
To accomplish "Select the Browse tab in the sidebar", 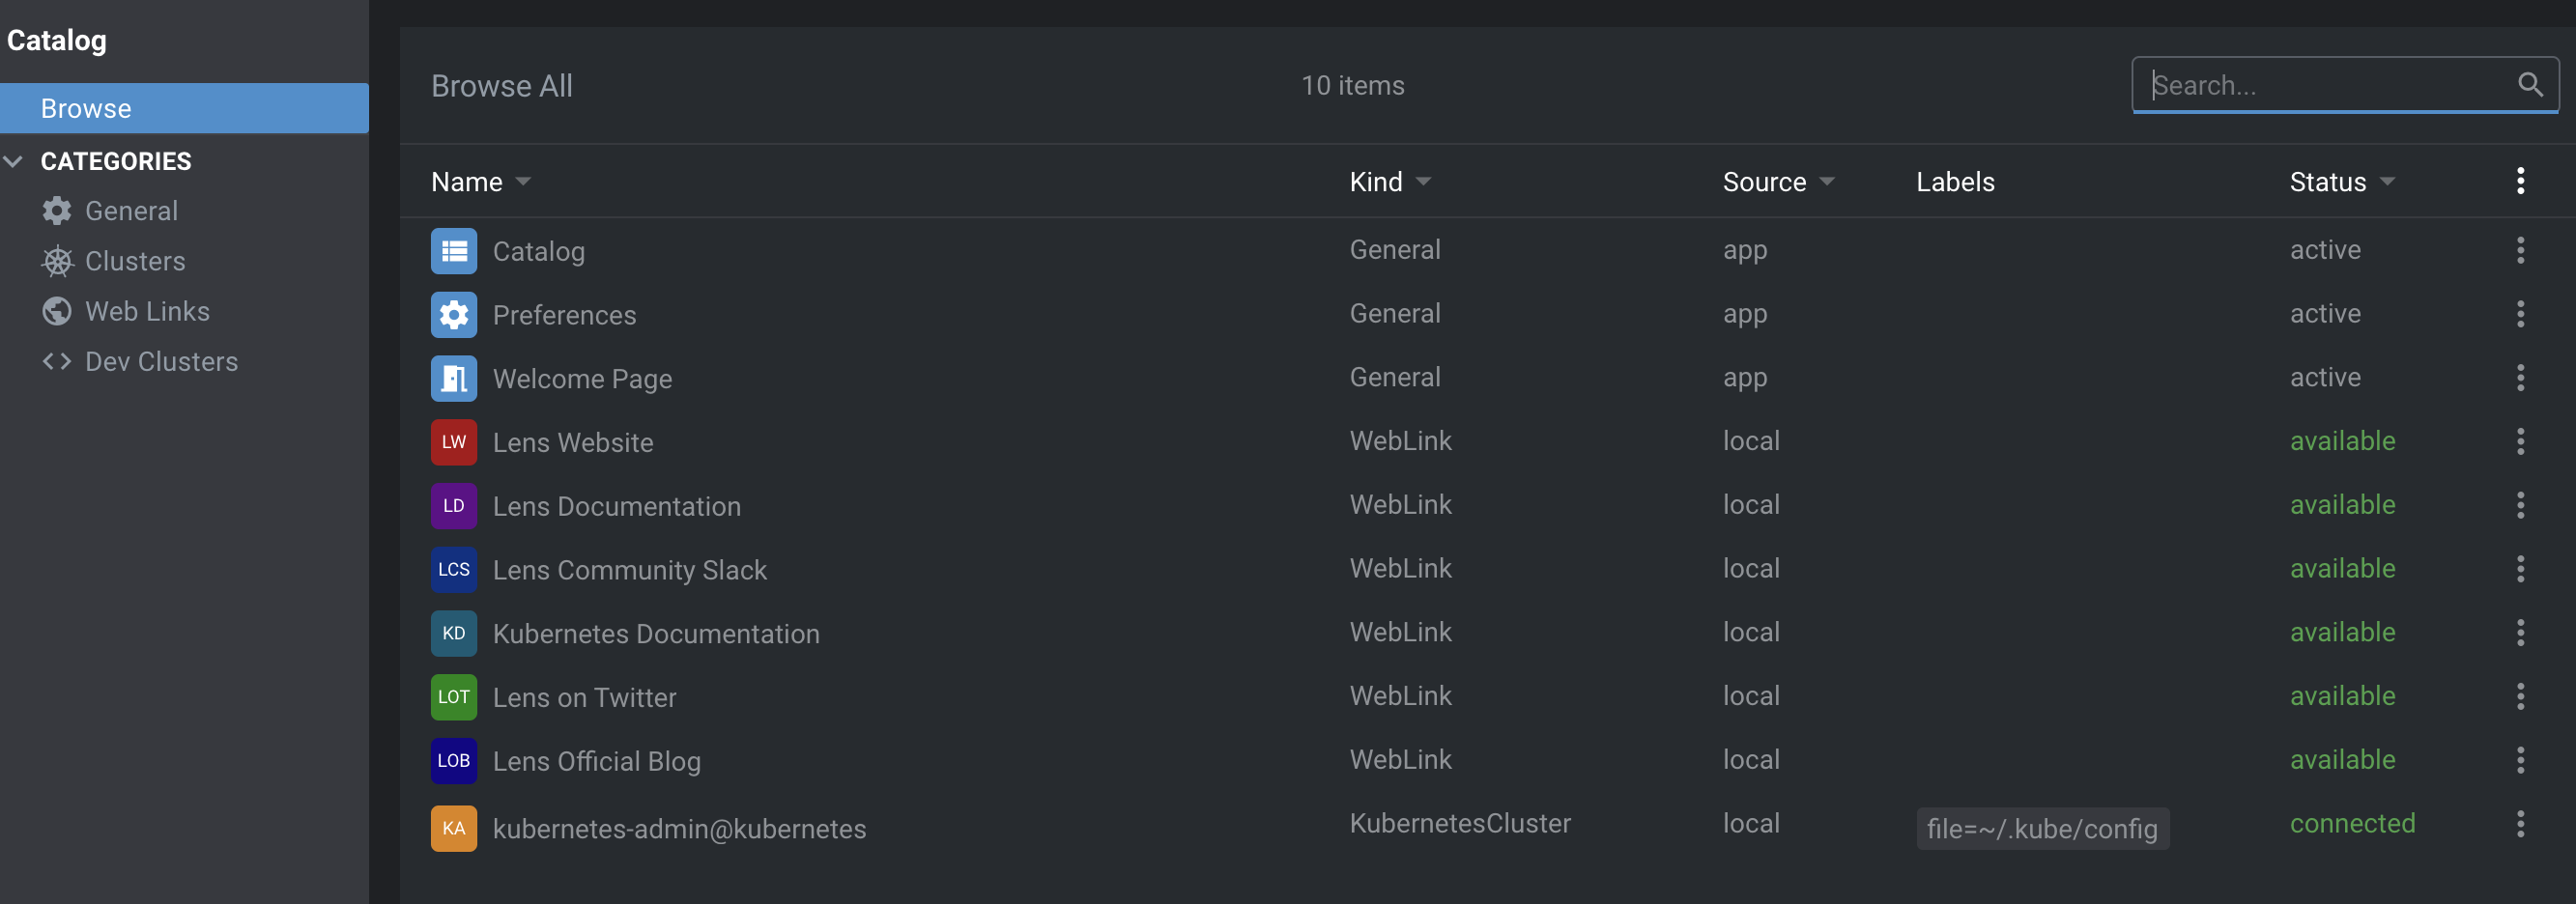I will coord(184,108).
